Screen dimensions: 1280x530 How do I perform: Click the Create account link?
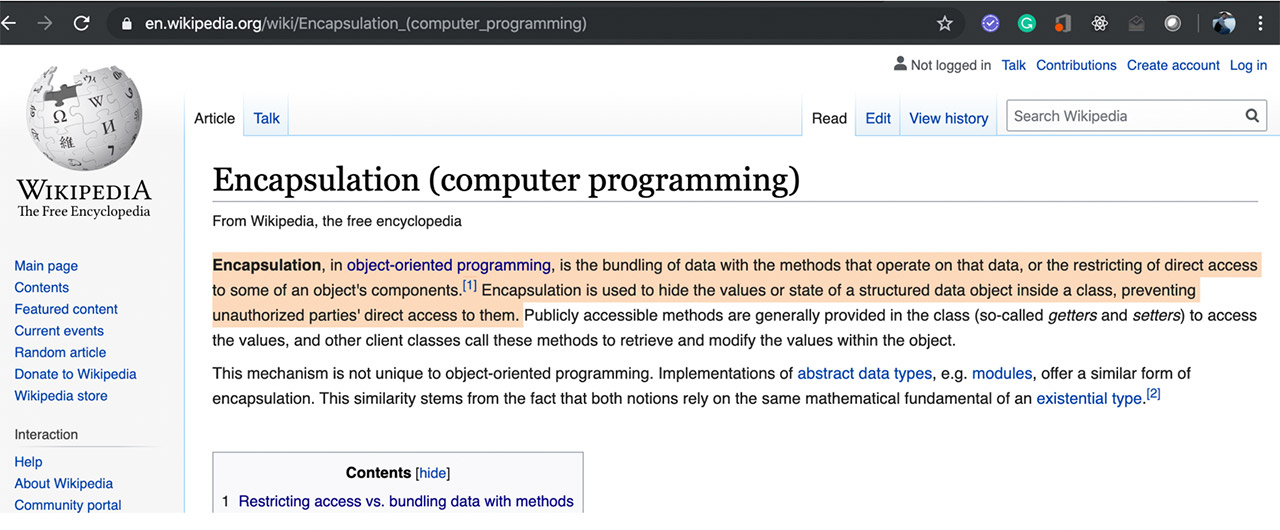pyautogui.click(x=1173, y=65)
